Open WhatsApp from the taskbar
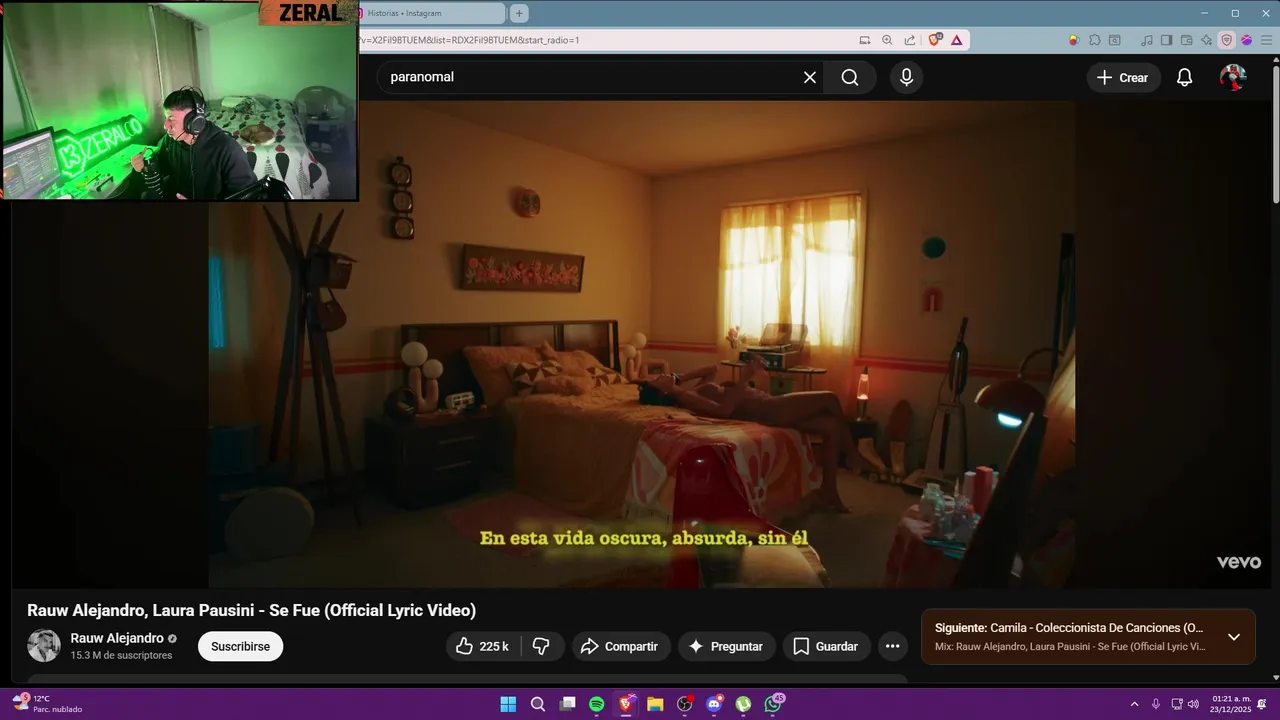Viewport: 1280px width, 720px height. 774,704
